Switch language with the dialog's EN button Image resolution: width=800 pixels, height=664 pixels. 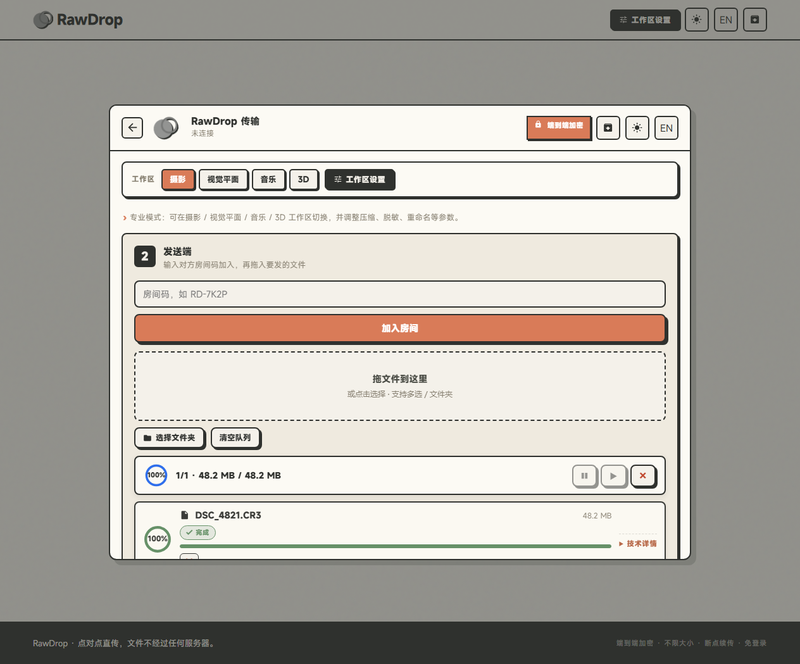(666, 128)
